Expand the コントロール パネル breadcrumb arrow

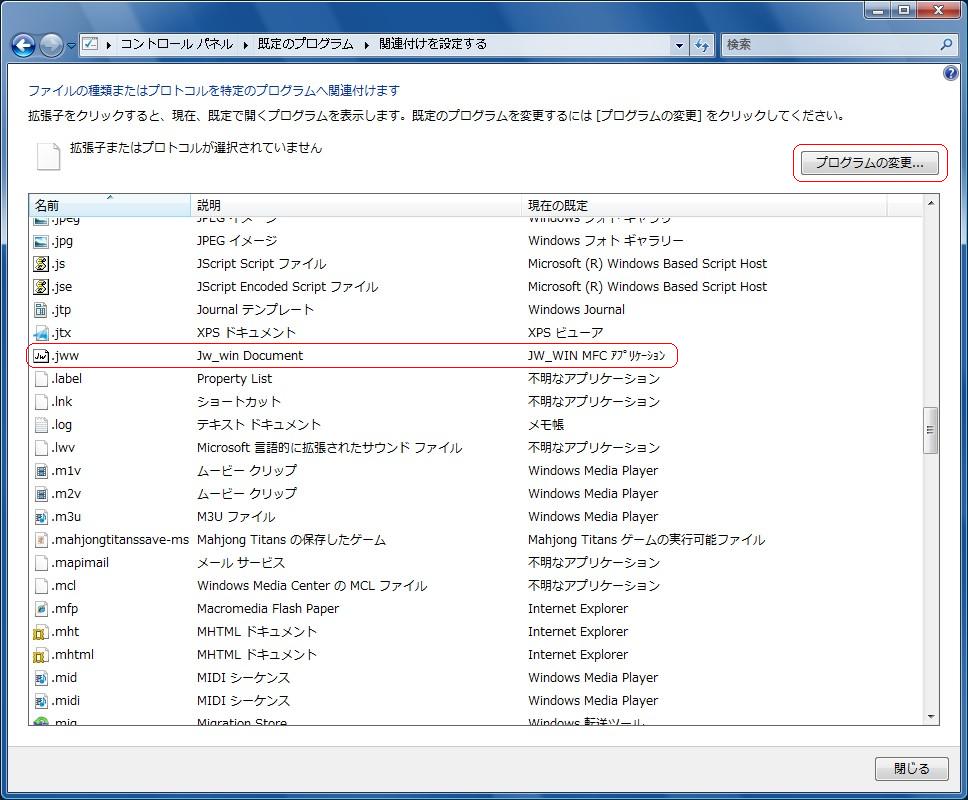click(245, 44)
